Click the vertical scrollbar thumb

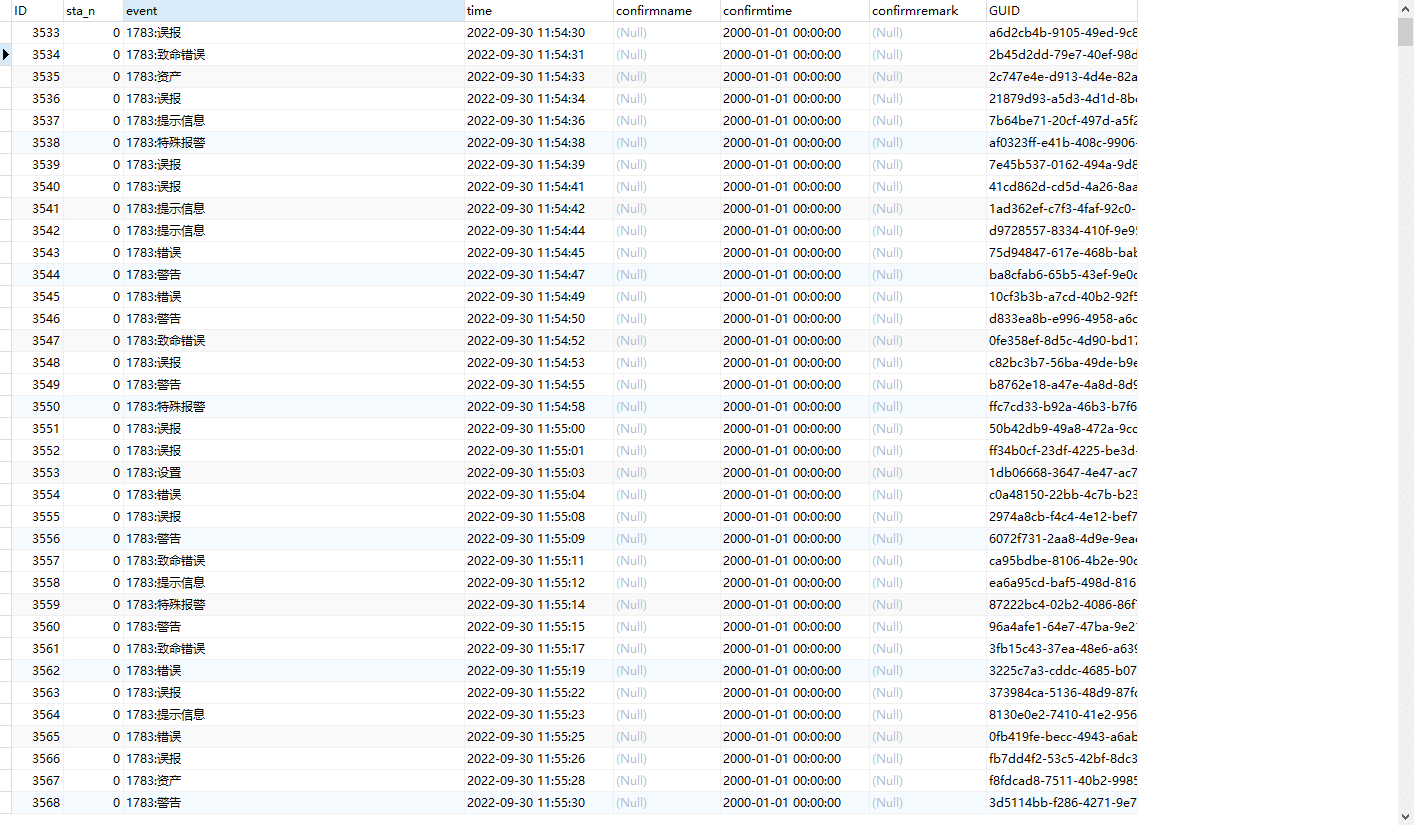[x=1405, y=32]
